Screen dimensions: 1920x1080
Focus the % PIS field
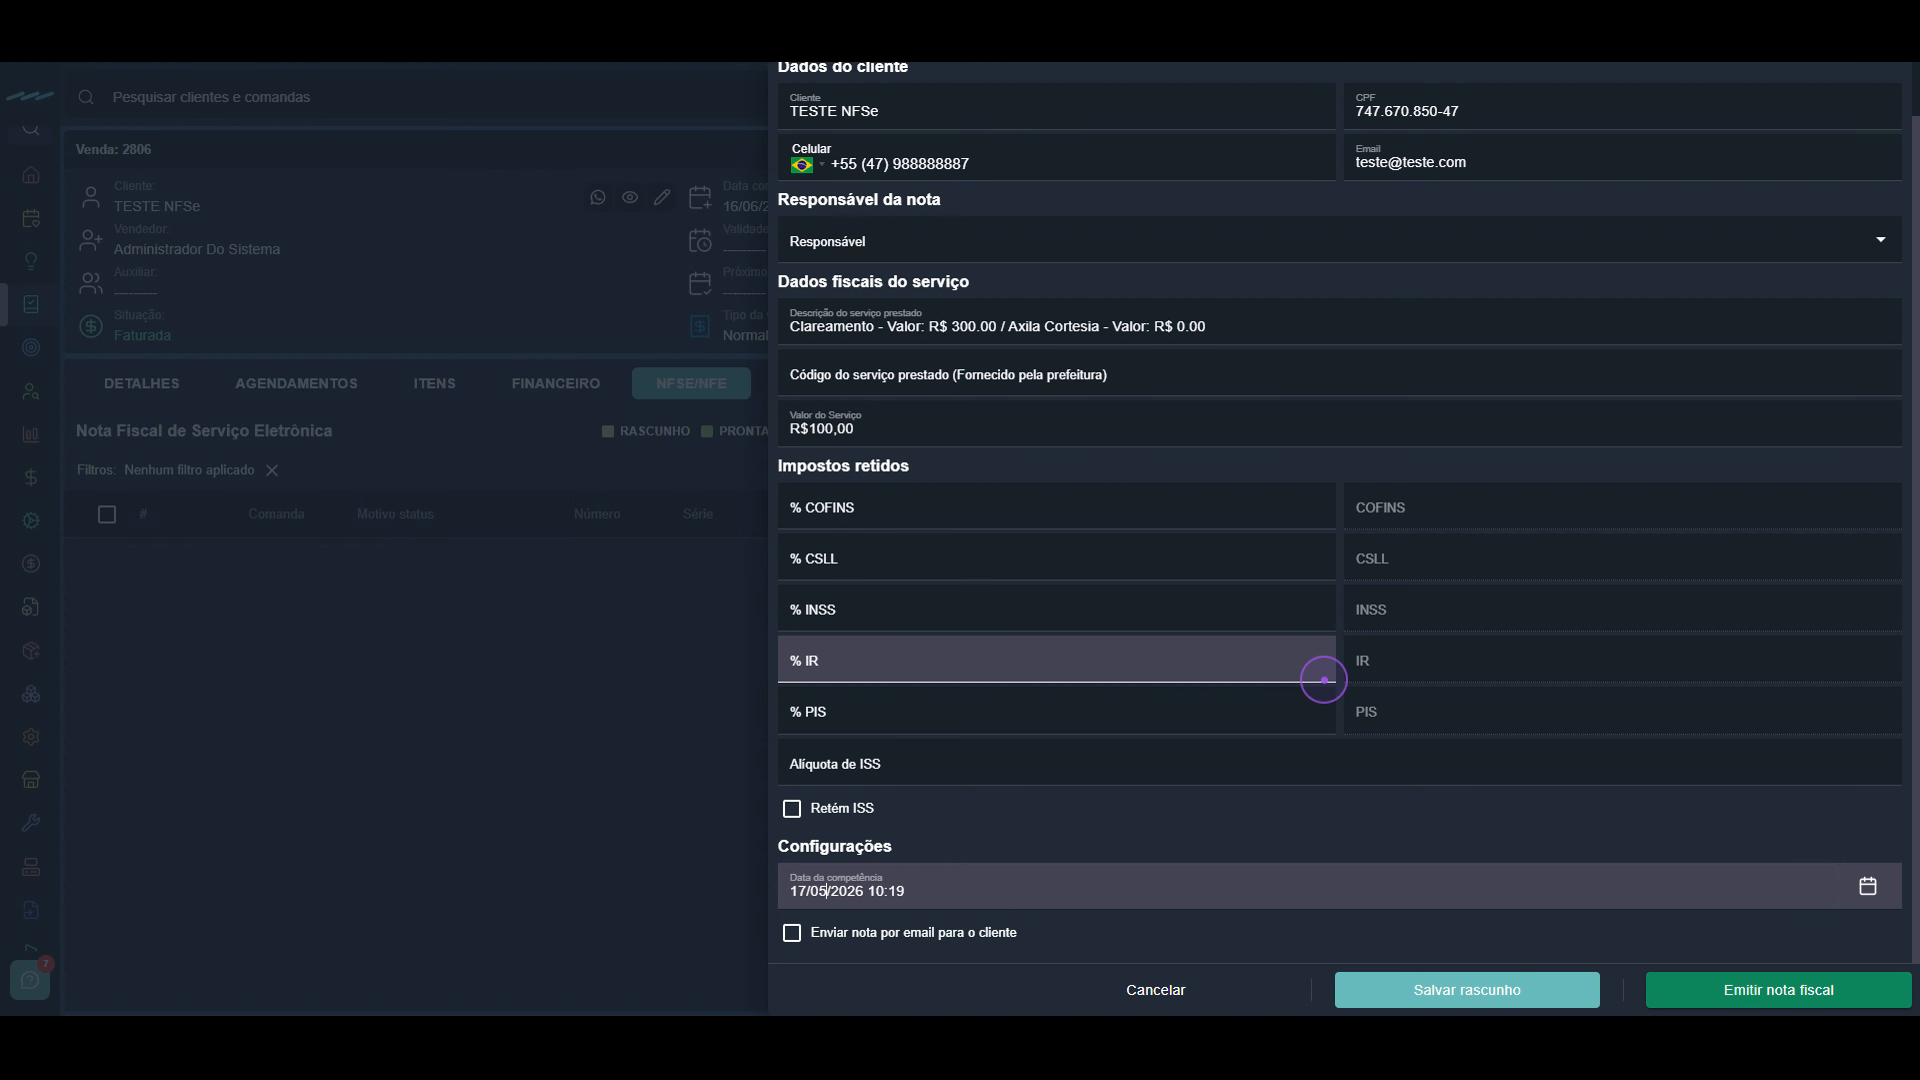(x=1057, y=711)
